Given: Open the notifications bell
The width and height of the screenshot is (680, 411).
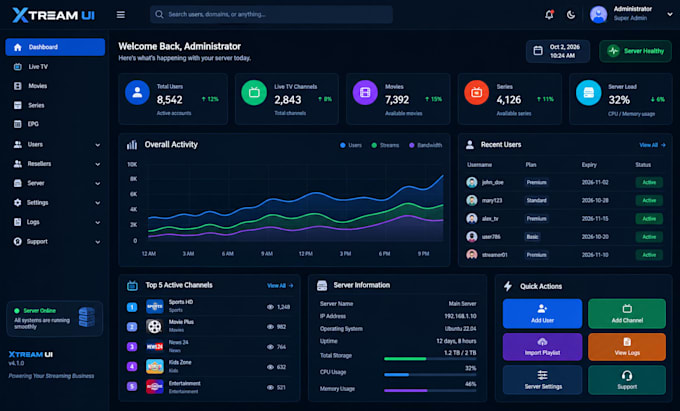Looking at the screenshot, I should coord(549,15).
